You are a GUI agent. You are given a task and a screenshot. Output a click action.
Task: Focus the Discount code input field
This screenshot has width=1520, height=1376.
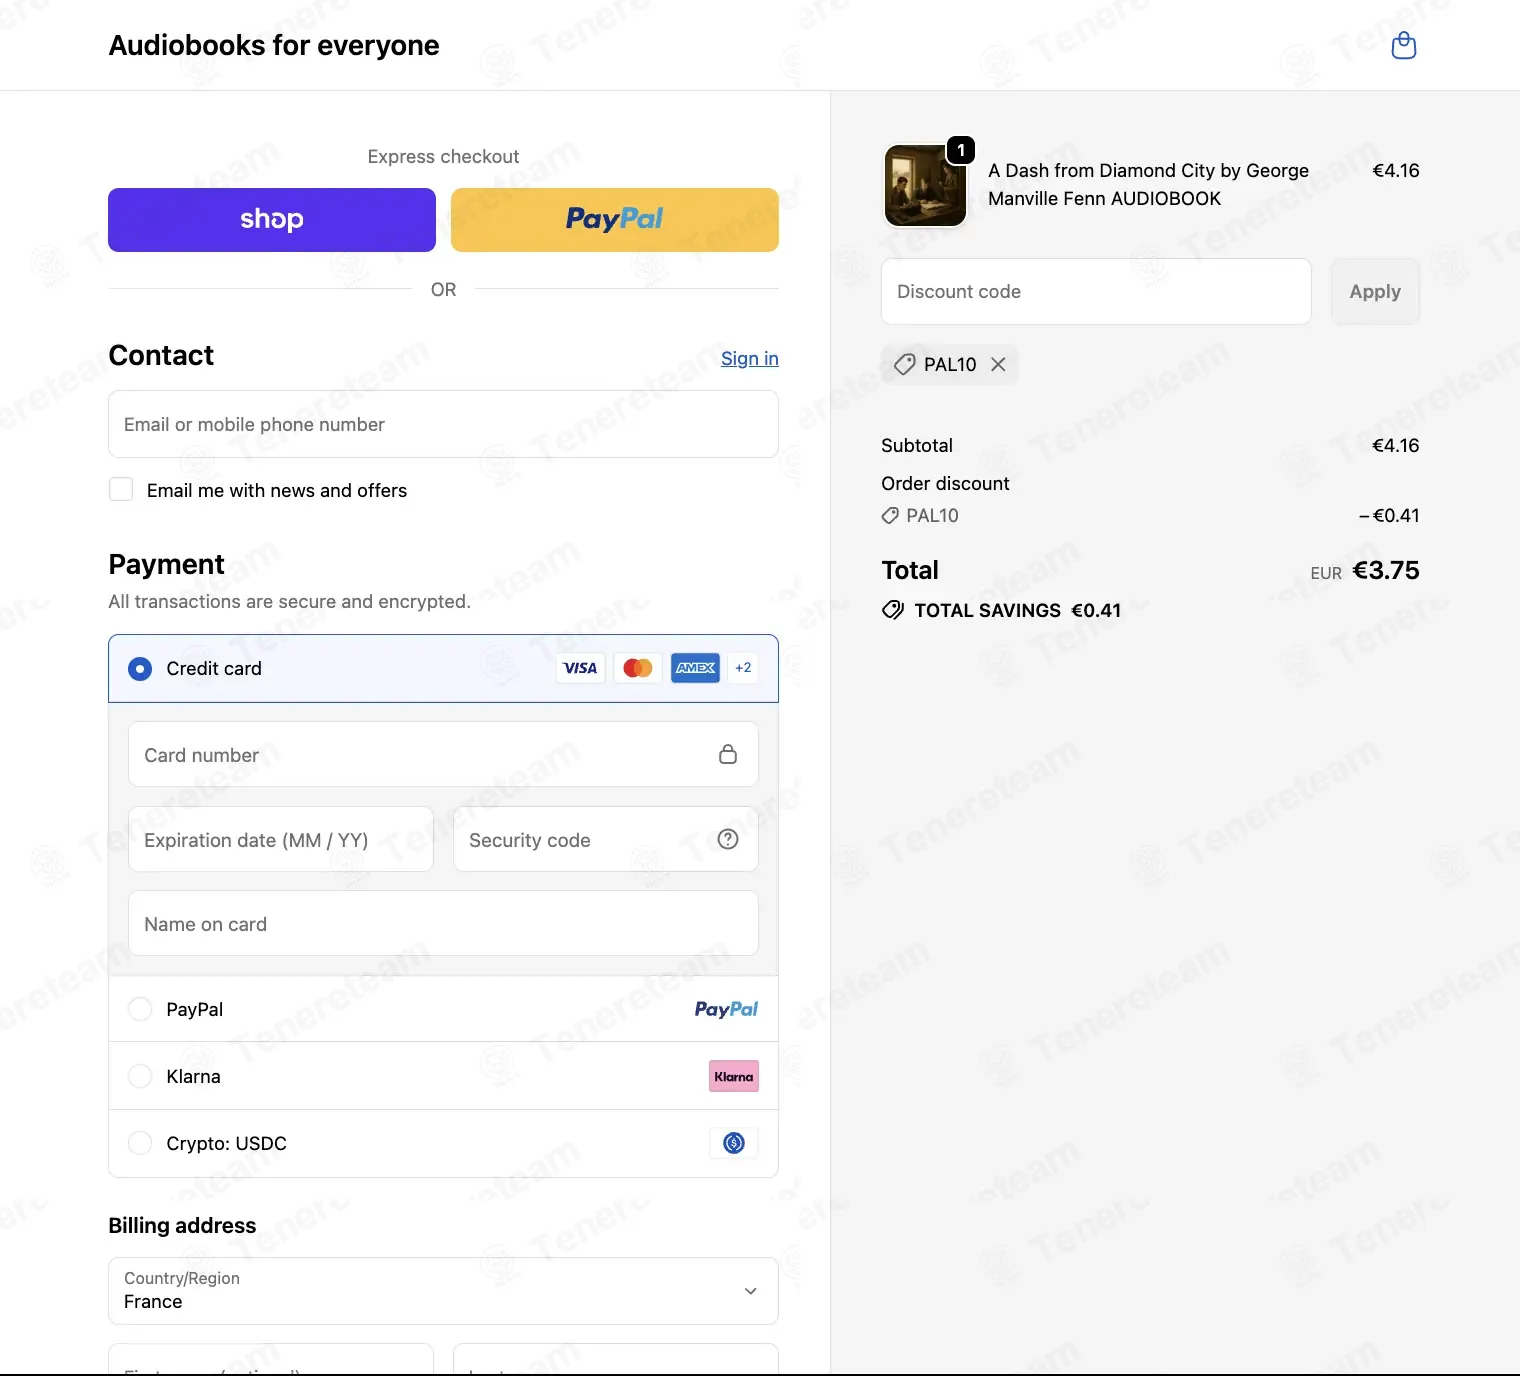point(1096,291)
